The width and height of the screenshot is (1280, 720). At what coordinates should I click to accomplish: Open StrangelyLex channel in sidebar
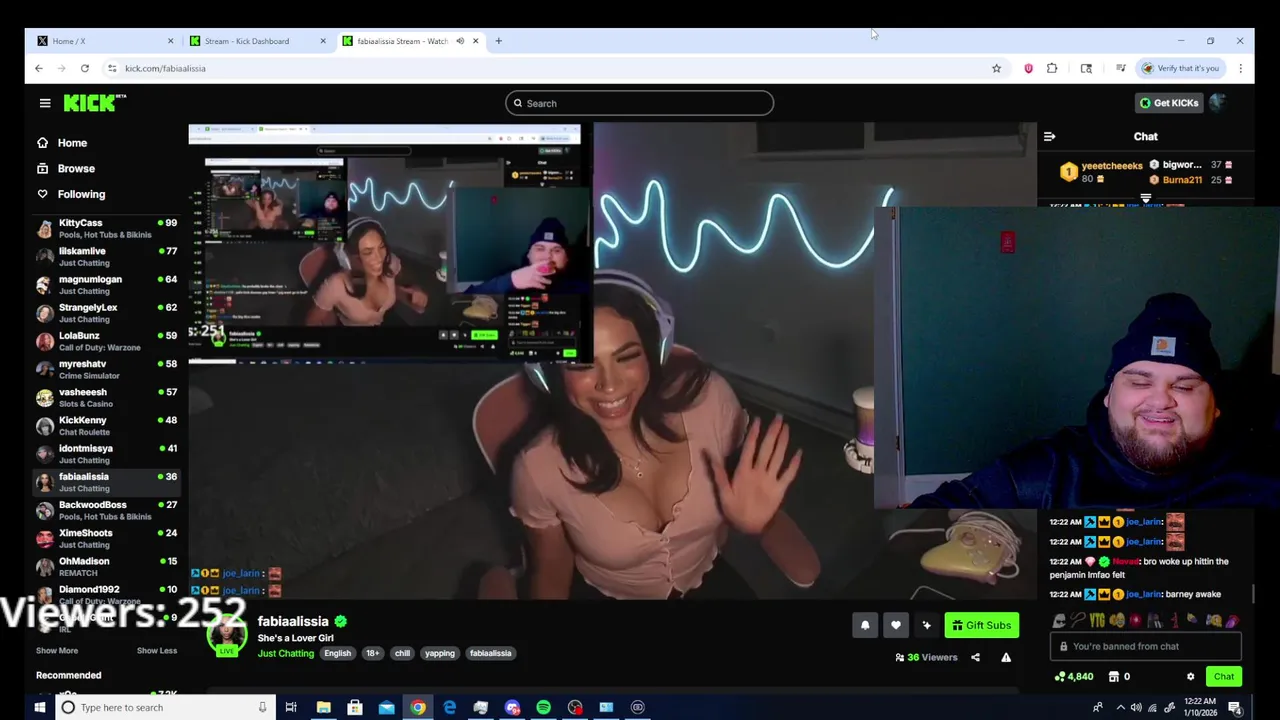pos(106,313)
